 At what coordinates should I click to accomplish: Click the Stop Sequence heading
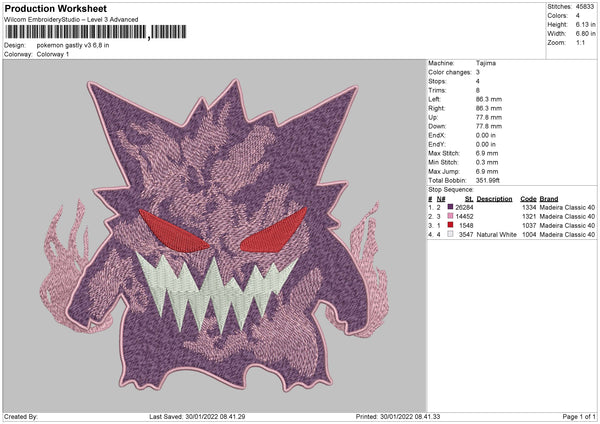(x=450, y=188)
